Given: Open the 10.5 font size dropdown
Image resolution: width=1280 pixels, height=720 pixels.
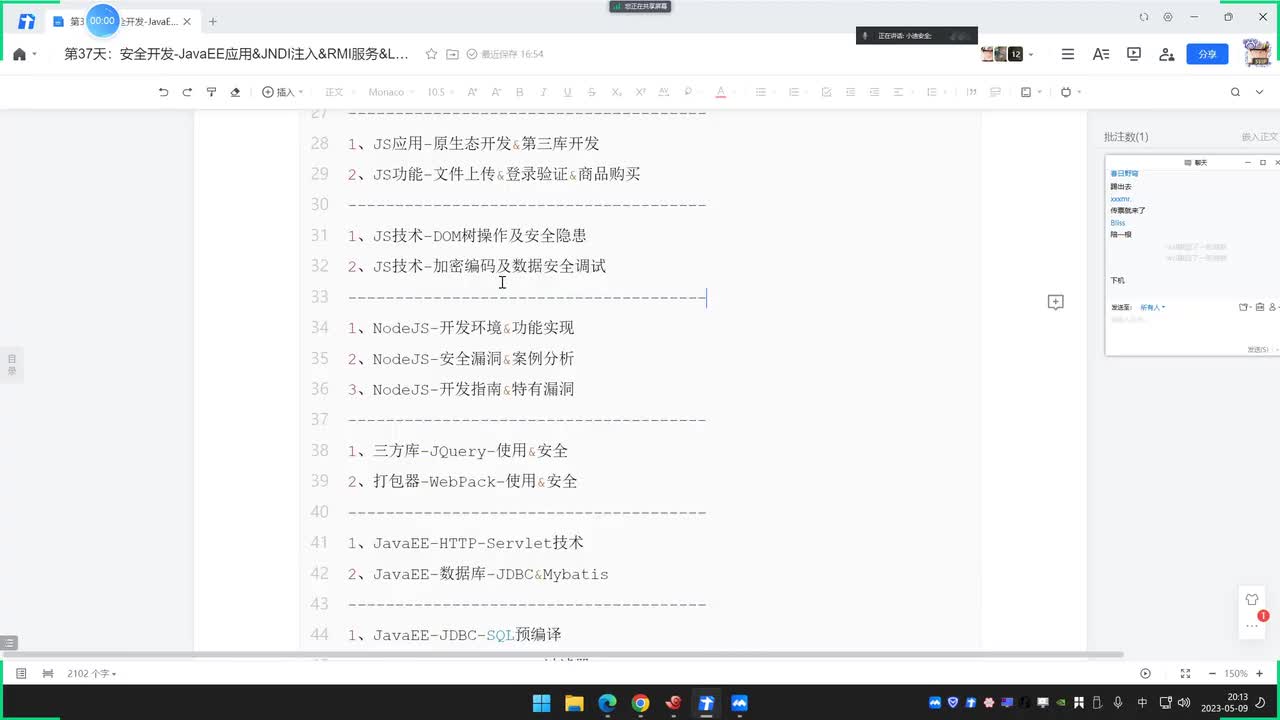Looking at the screenshot, I should (440, 92).
